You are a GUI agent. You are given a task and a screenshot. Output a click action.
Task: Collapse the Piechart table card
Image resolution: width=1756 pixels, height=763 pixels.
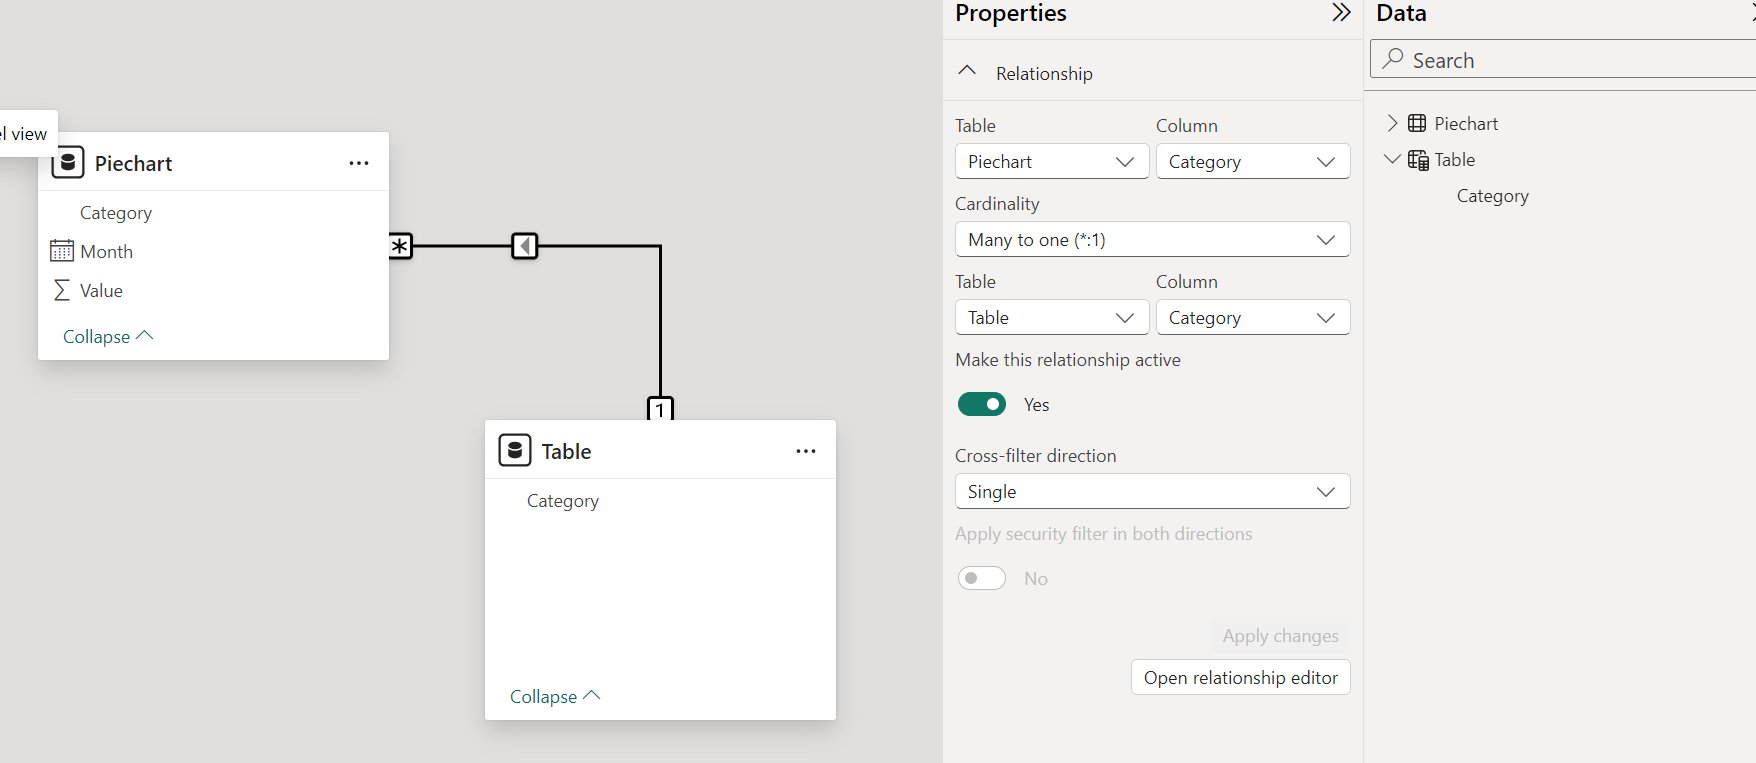[108, 336]
